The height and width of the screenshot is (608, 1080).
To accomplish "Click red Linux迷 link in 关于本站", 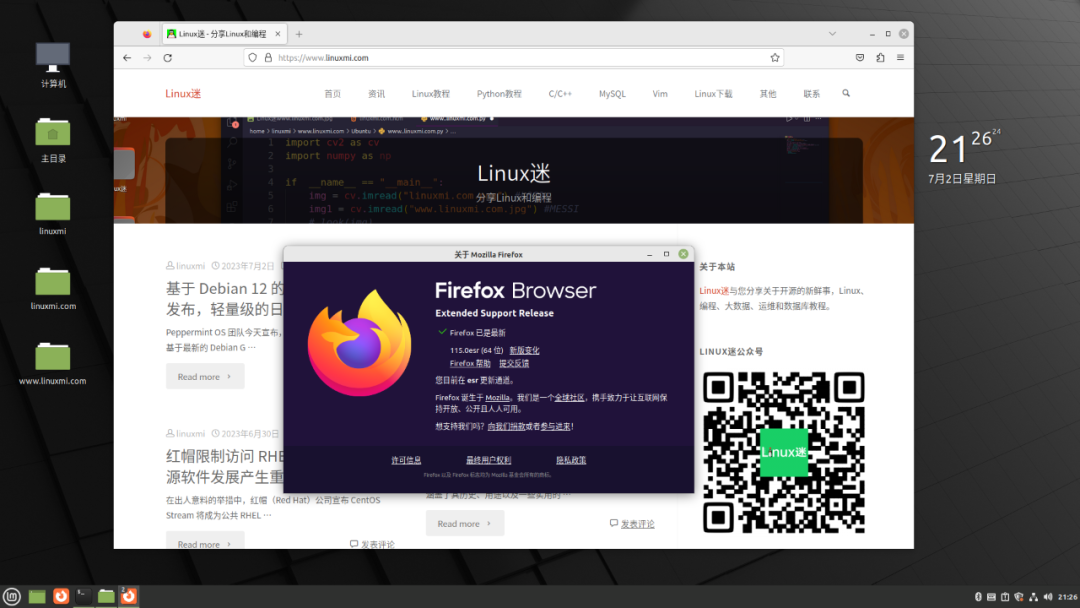I will [714, 291].
